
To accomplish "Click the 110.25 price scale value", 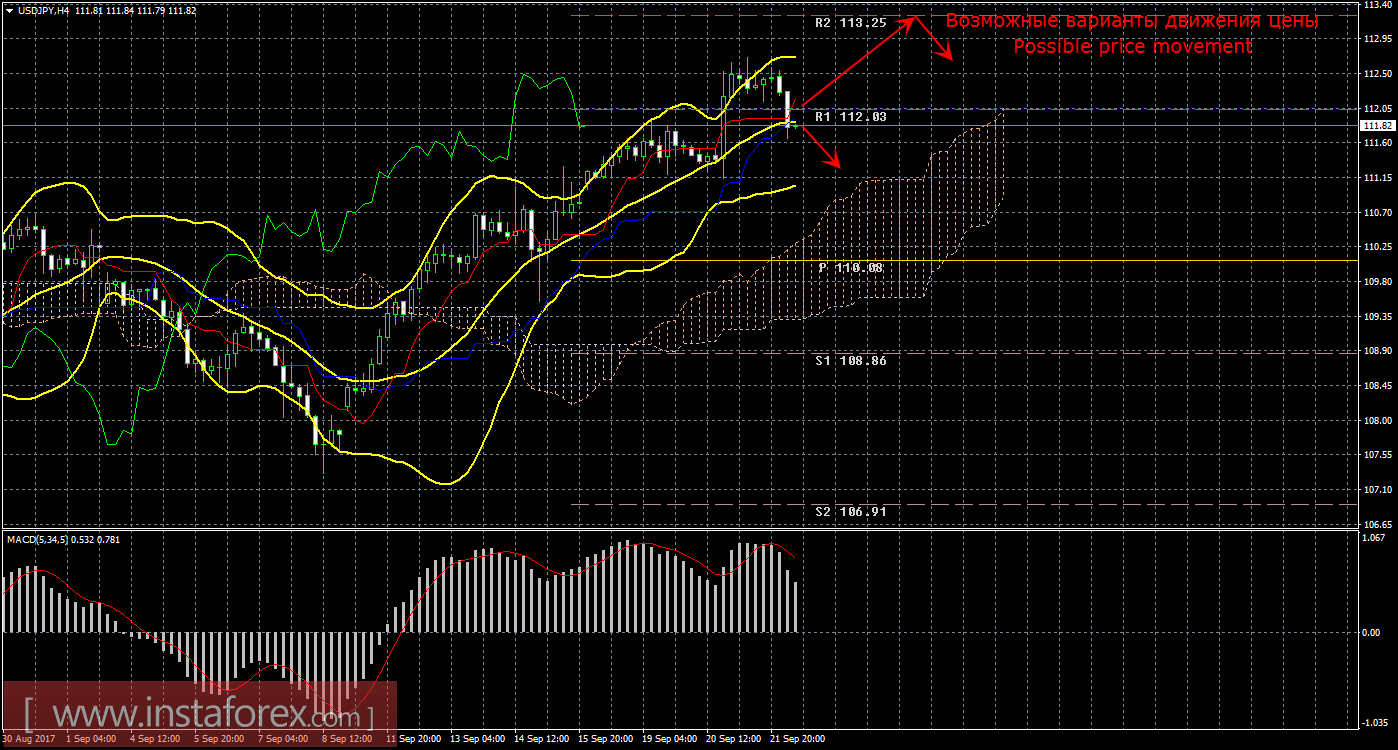I will 1377,247.
